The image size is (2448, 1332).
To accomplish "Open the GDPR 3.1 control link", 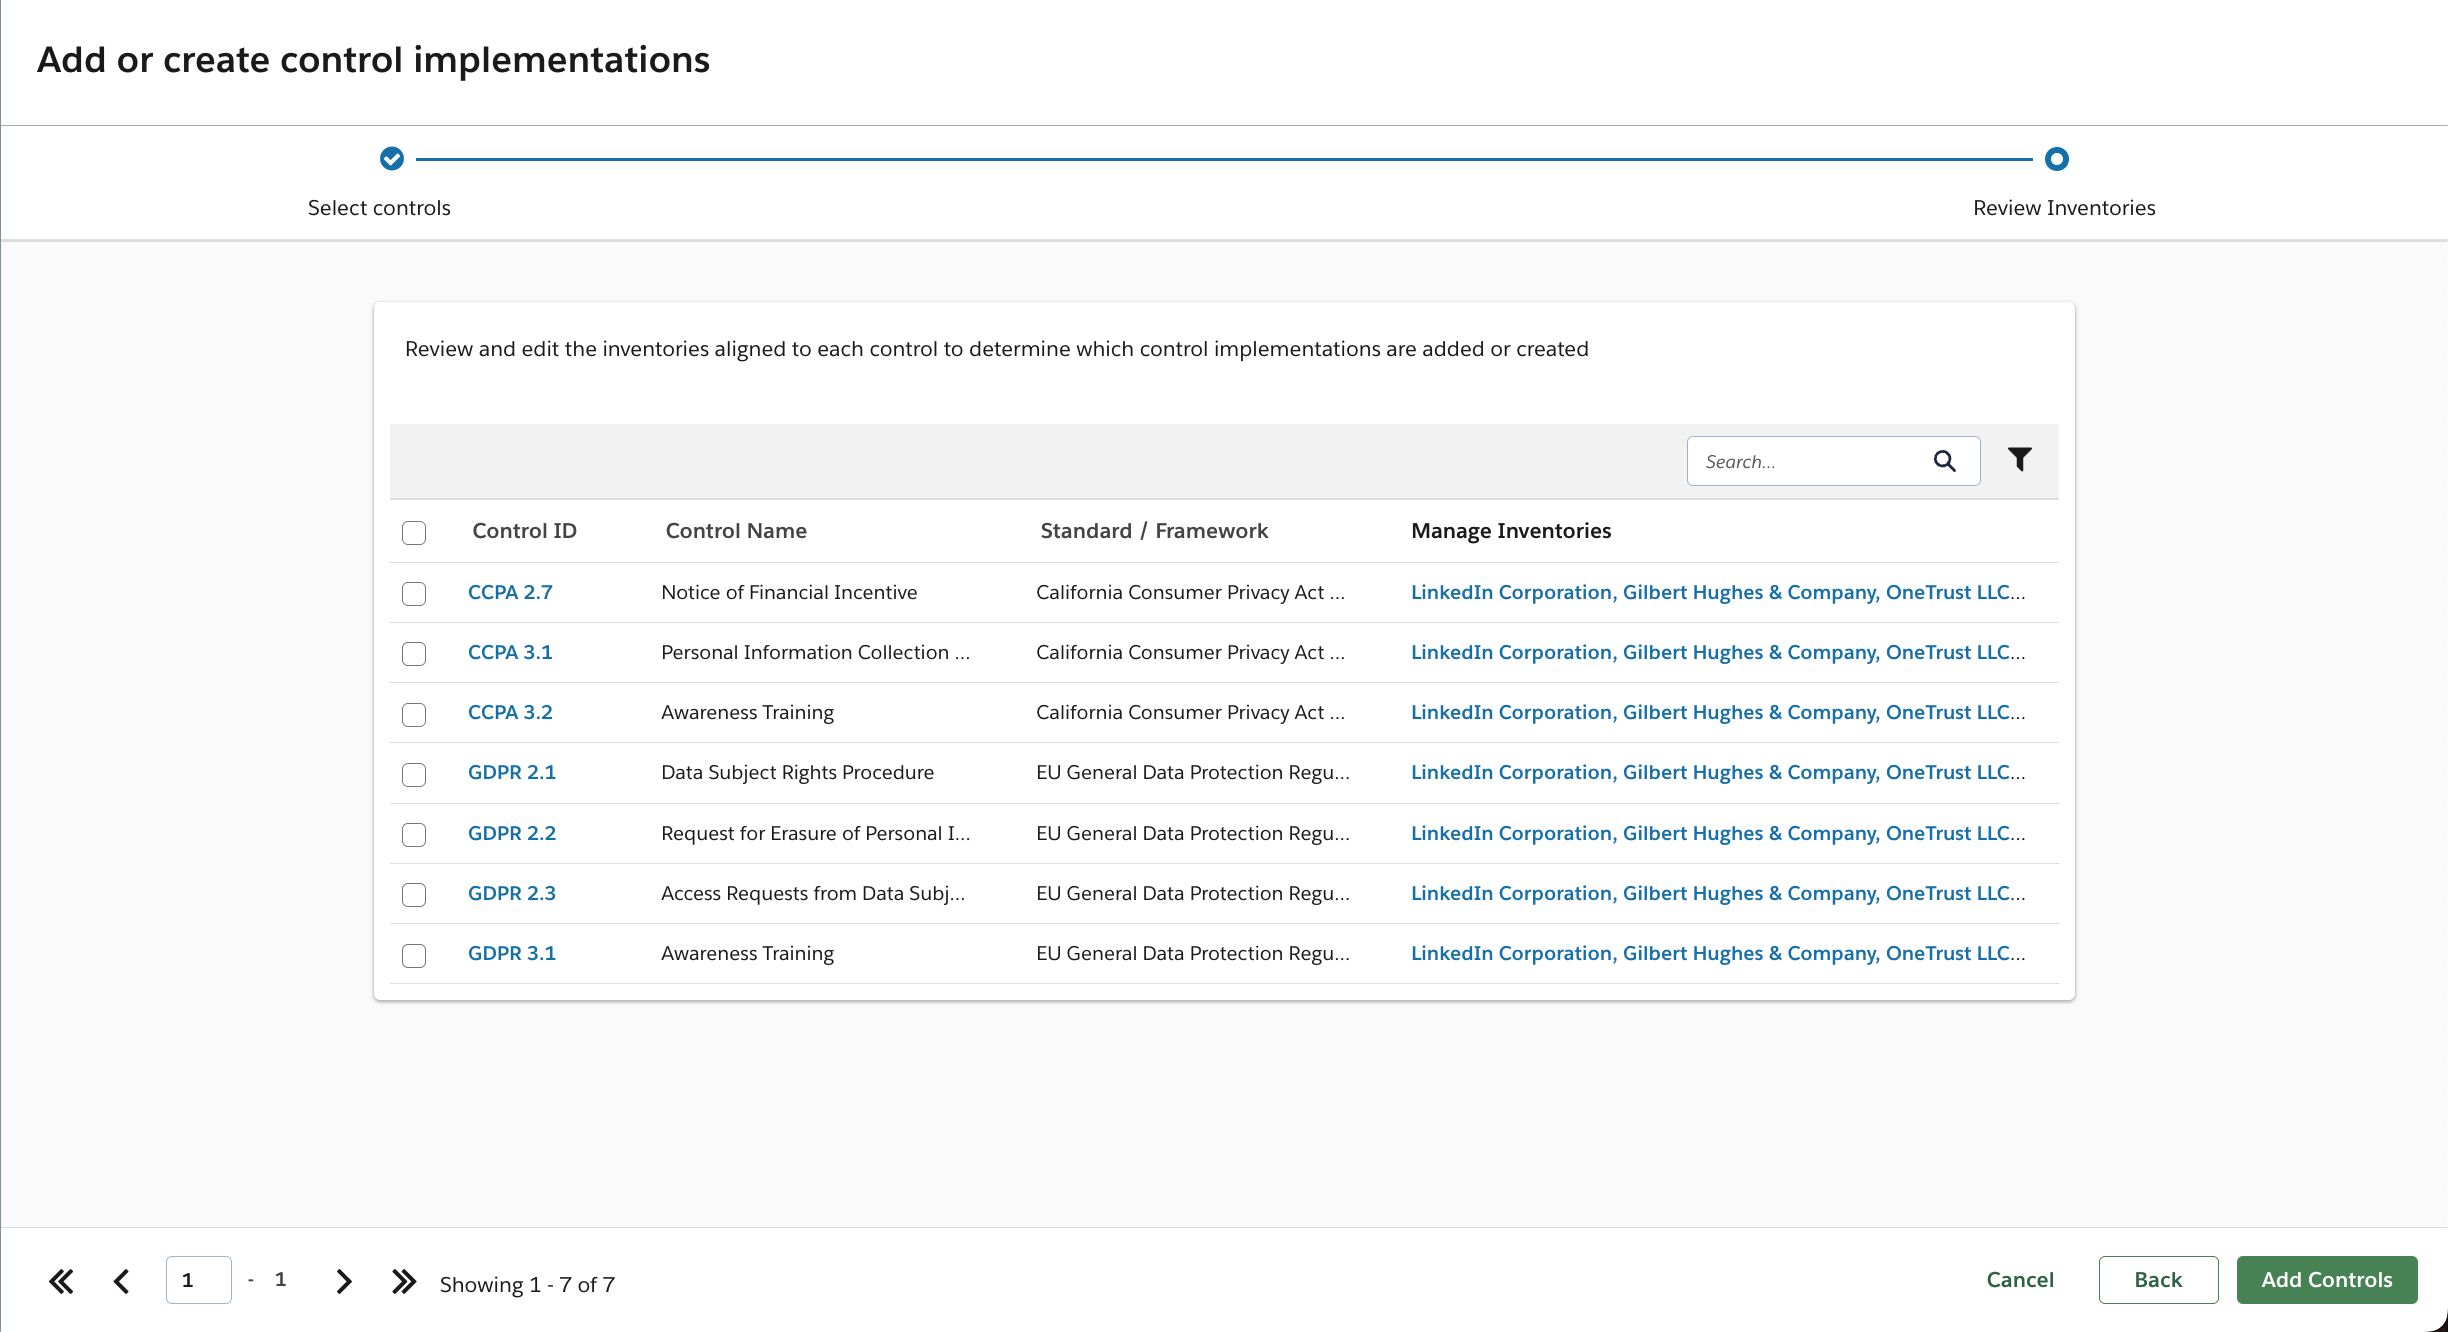I will [x=512, y=953].
